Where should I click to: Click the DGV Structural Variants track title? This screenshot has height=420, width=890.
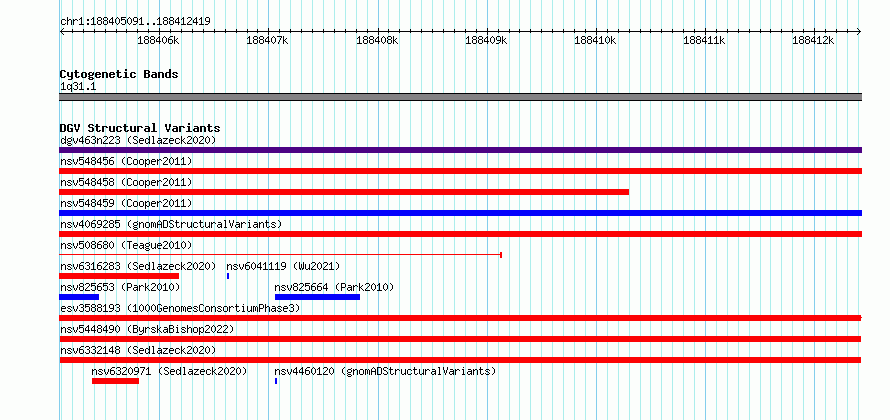[x=140, y=128]
